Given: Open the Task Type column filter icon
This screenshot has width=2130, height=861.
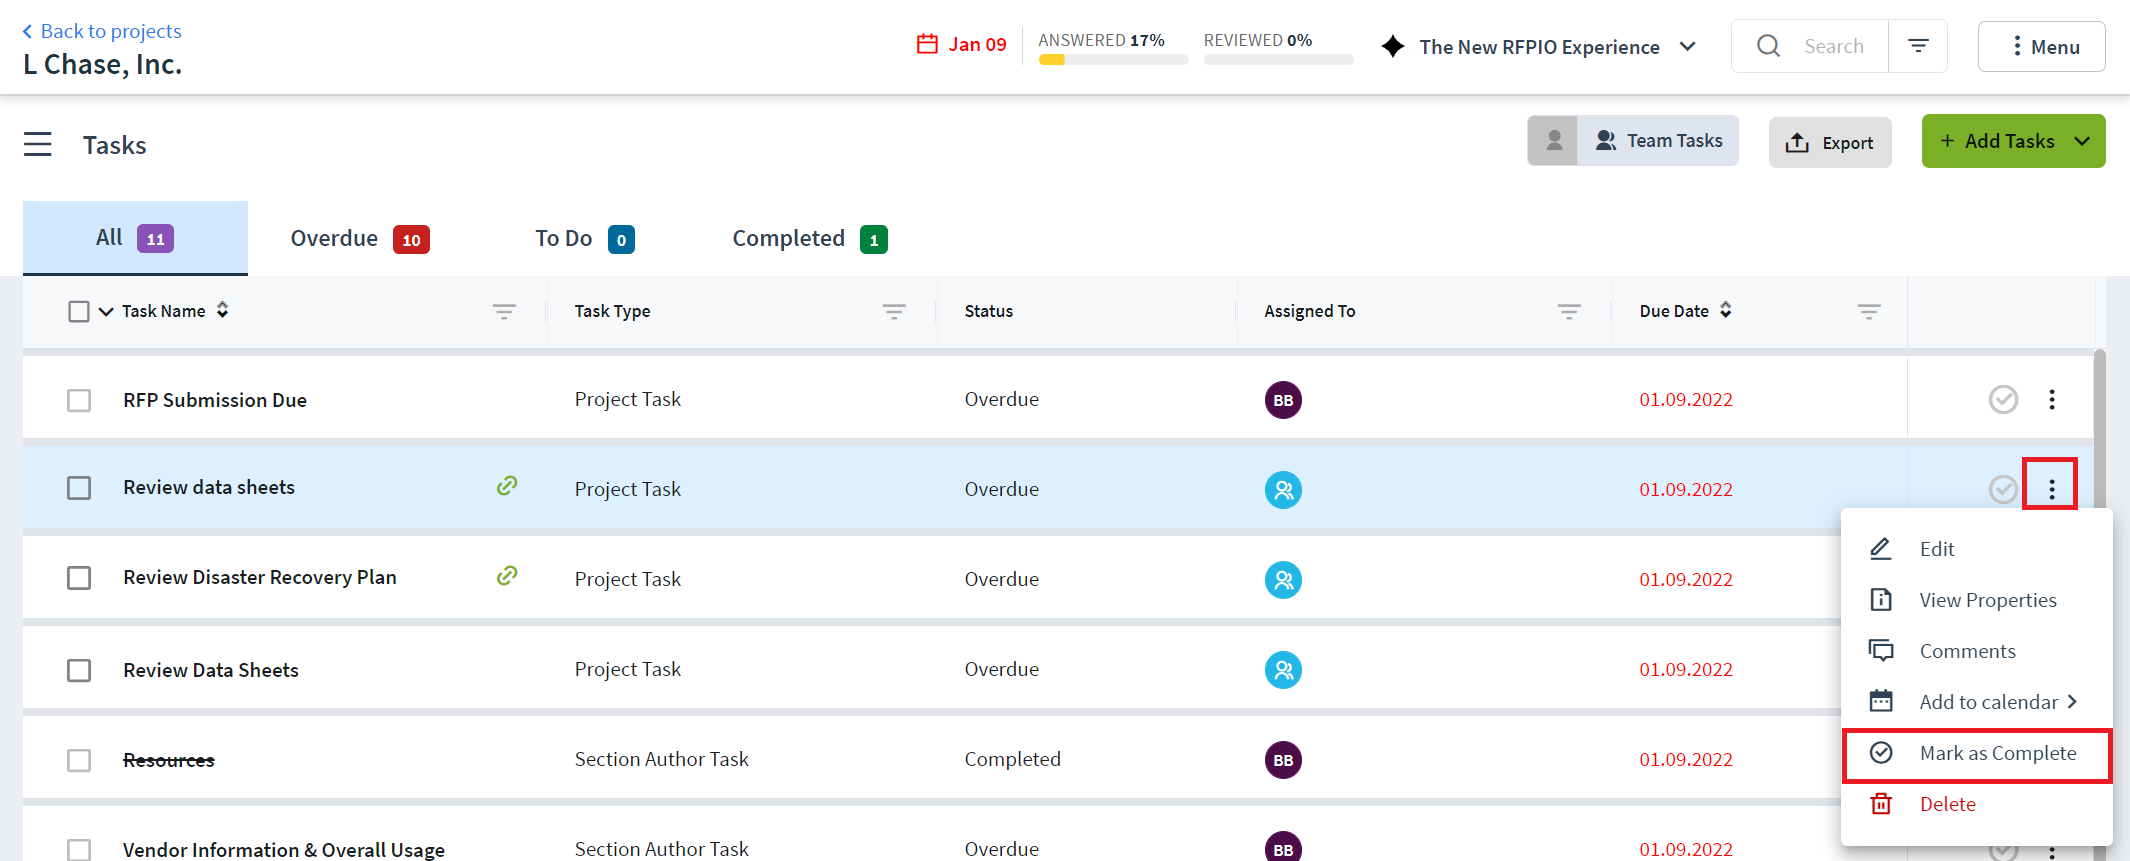Looking at the screenshot, I should click(x=894, y=312).
